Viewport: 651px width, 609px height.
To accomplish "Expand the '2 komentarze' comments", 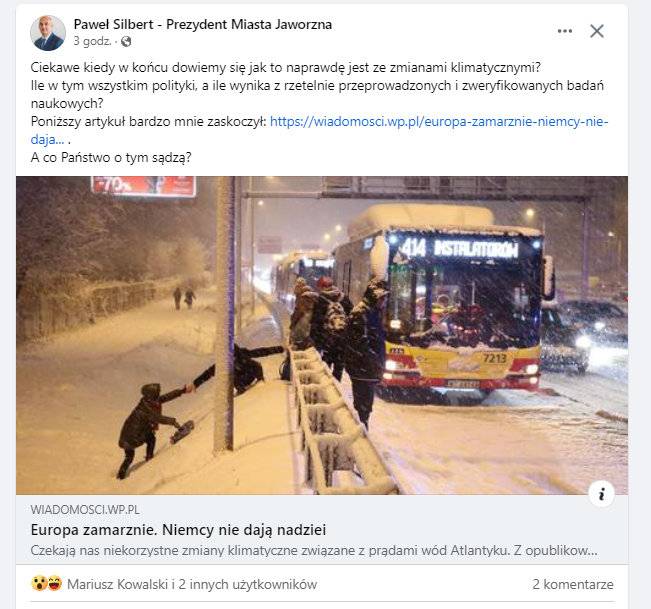I will click(573, 585).
